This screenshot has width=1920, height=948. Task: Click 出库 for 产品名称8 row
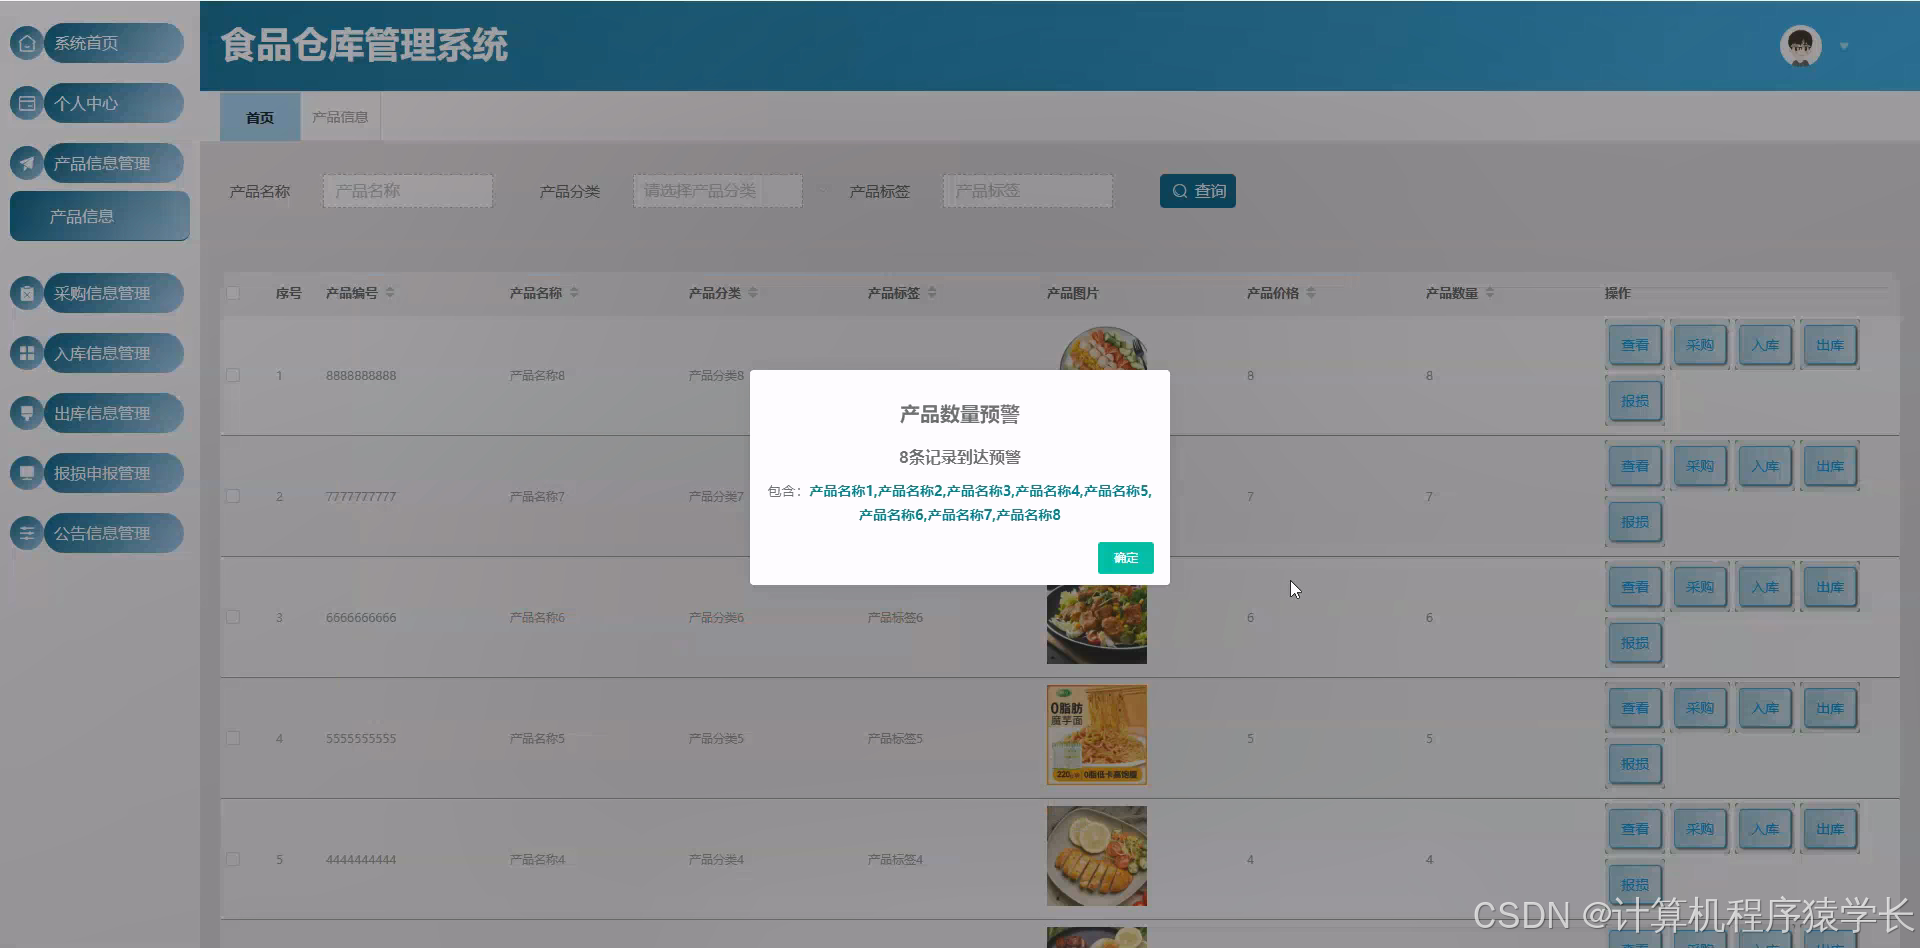pyautogui.click(x=1830, y=345)
